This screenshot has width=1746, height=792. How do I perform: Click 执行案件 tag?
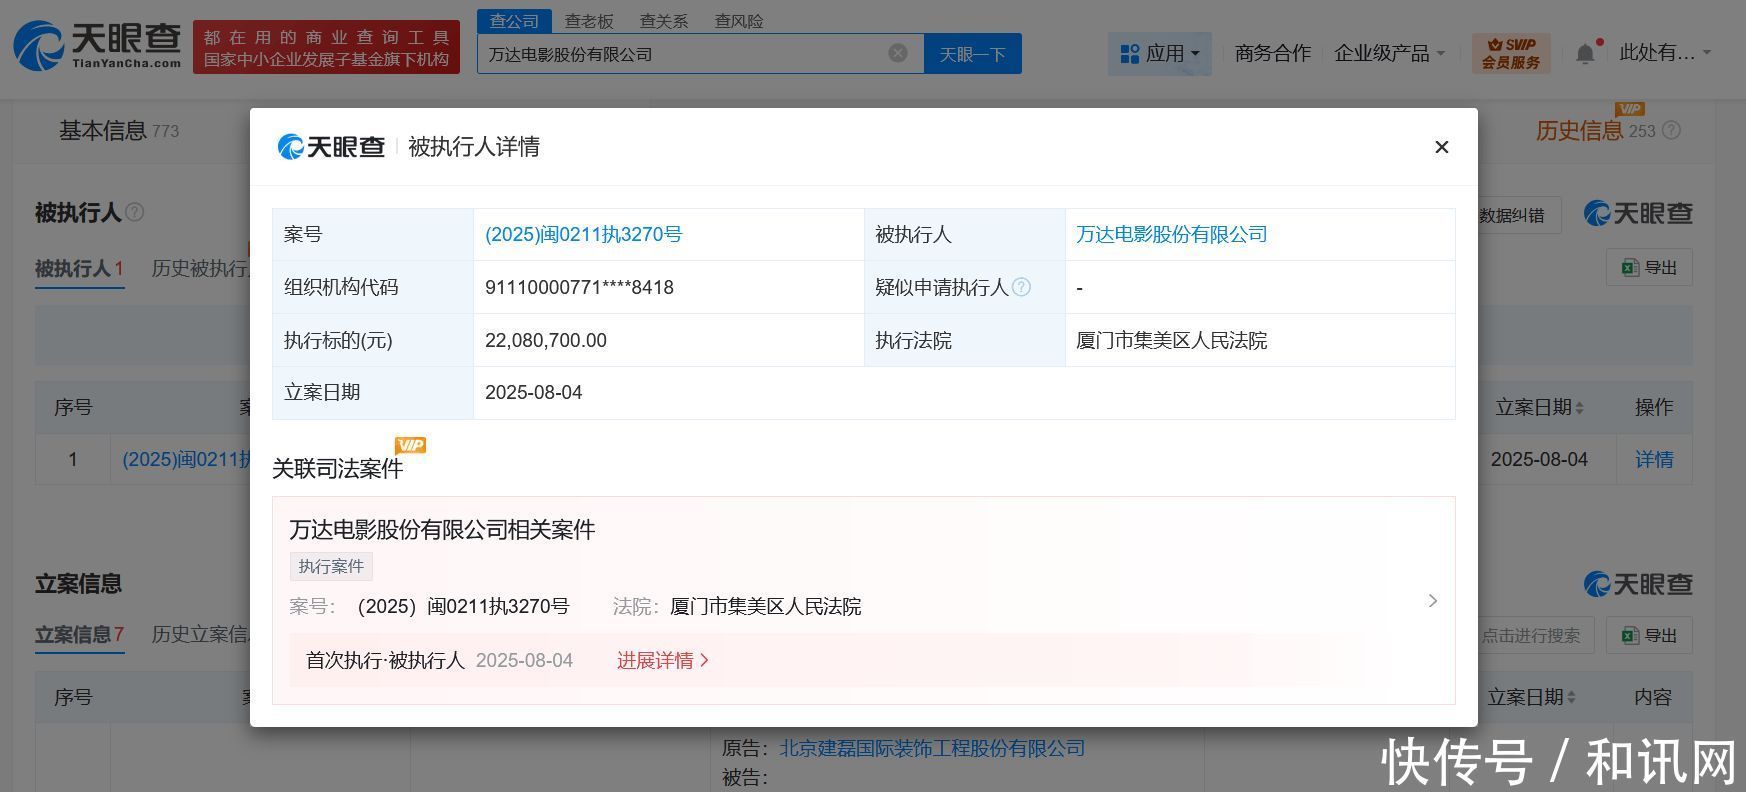[331, 566]
